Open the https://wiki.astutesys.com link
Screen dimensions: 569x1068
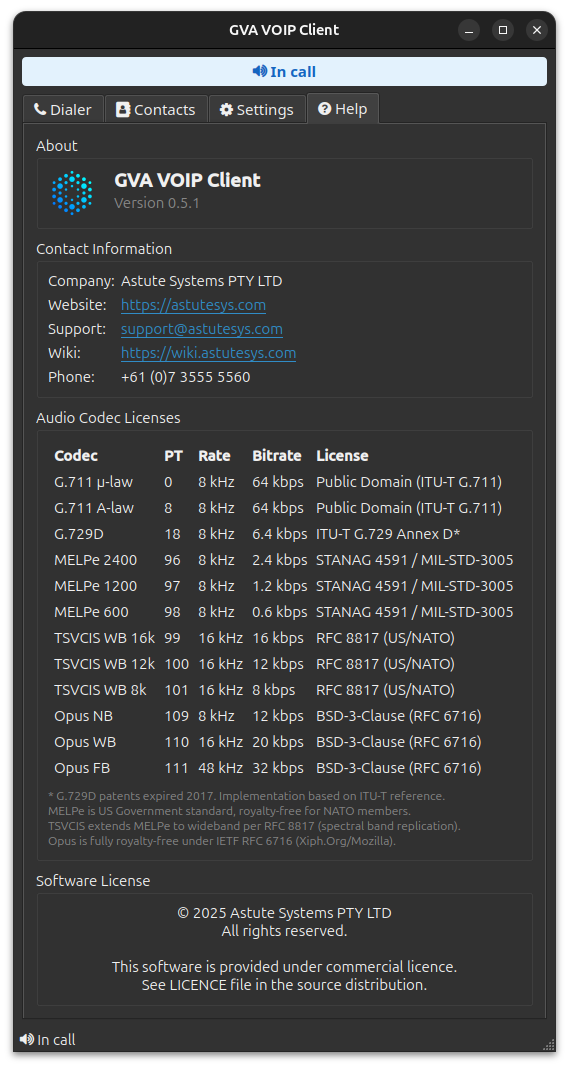pyautogui.click(x=209, y=354)
